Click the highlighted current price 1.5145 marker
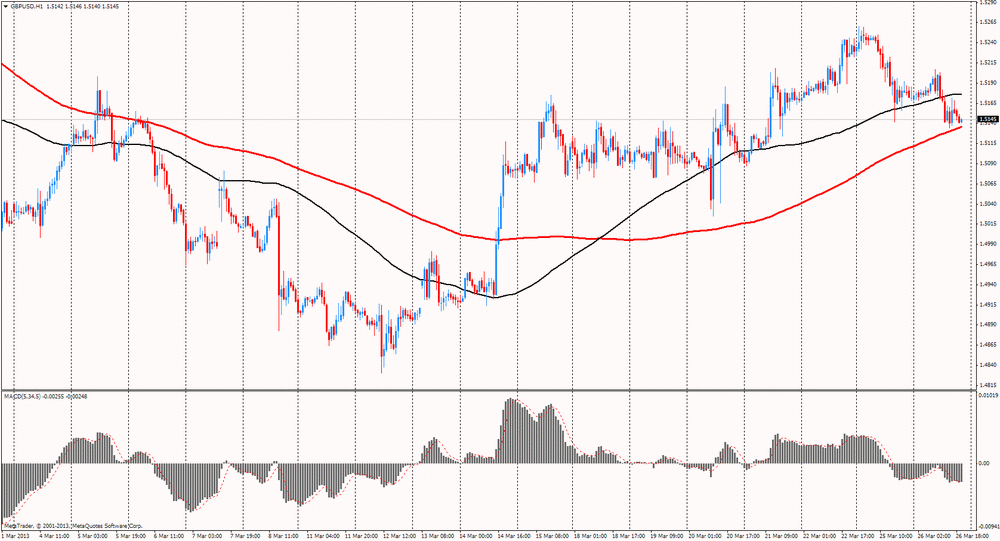 coord(988,119)
